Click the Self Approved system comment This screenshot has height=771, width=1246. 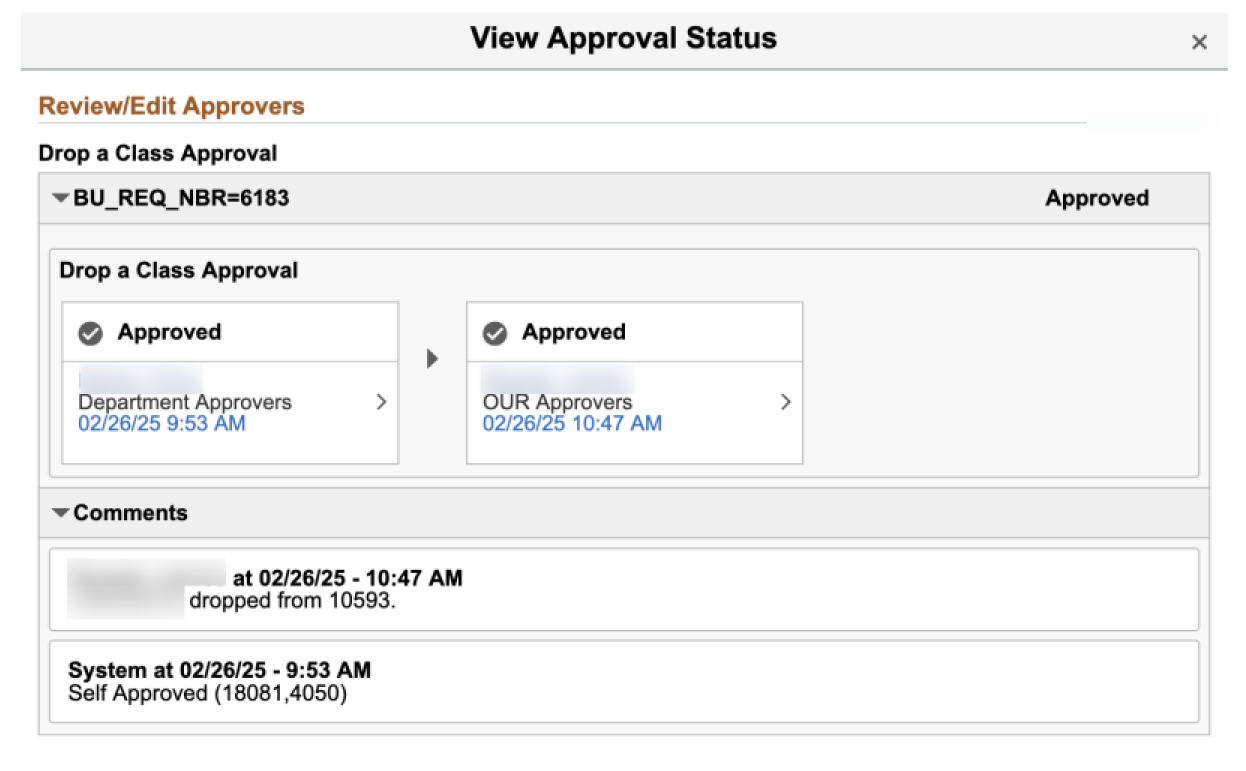[x=207, y=692]
